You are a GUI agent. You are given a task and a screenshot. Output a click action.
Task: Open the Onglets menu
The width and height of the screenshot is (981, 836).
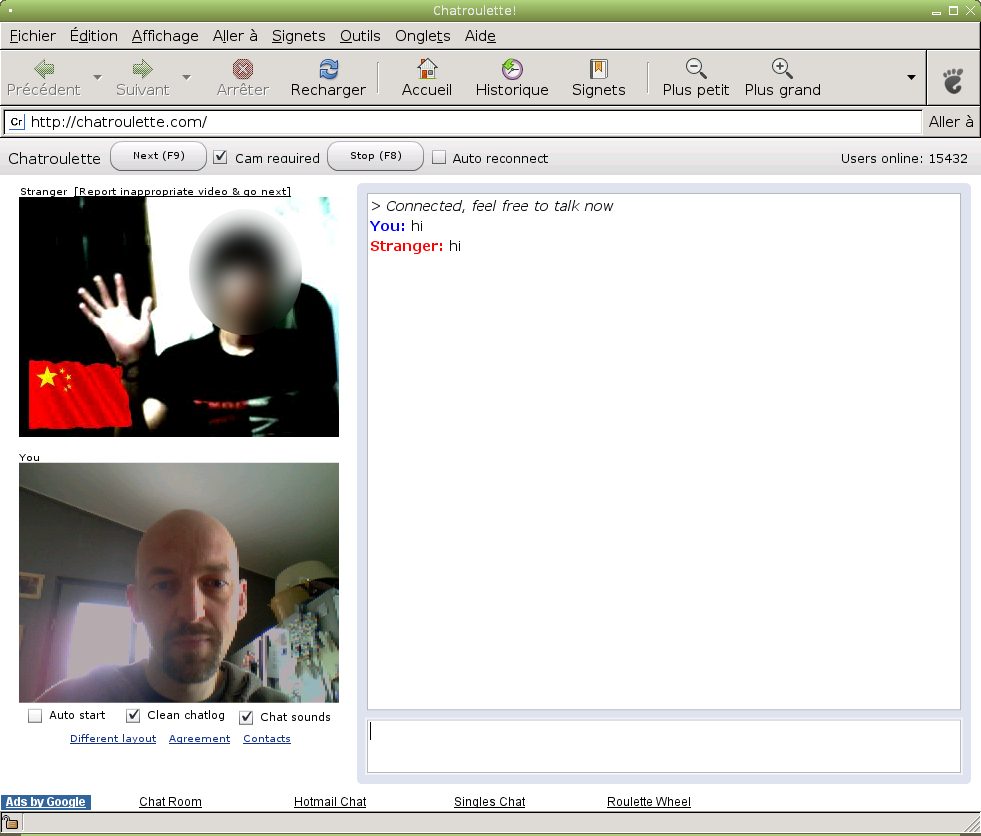(x=423, y=36)
